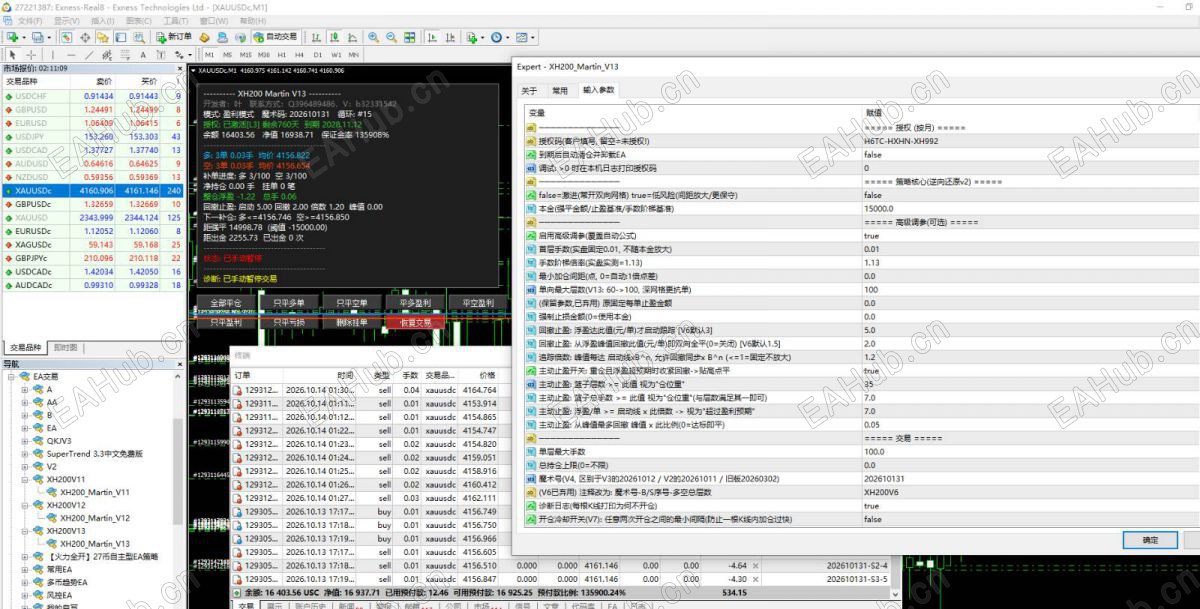The width and height of the screenshot is (1200, 609).
Task: Open the 文件(F) menu
Action: click(x=30, y=20)
